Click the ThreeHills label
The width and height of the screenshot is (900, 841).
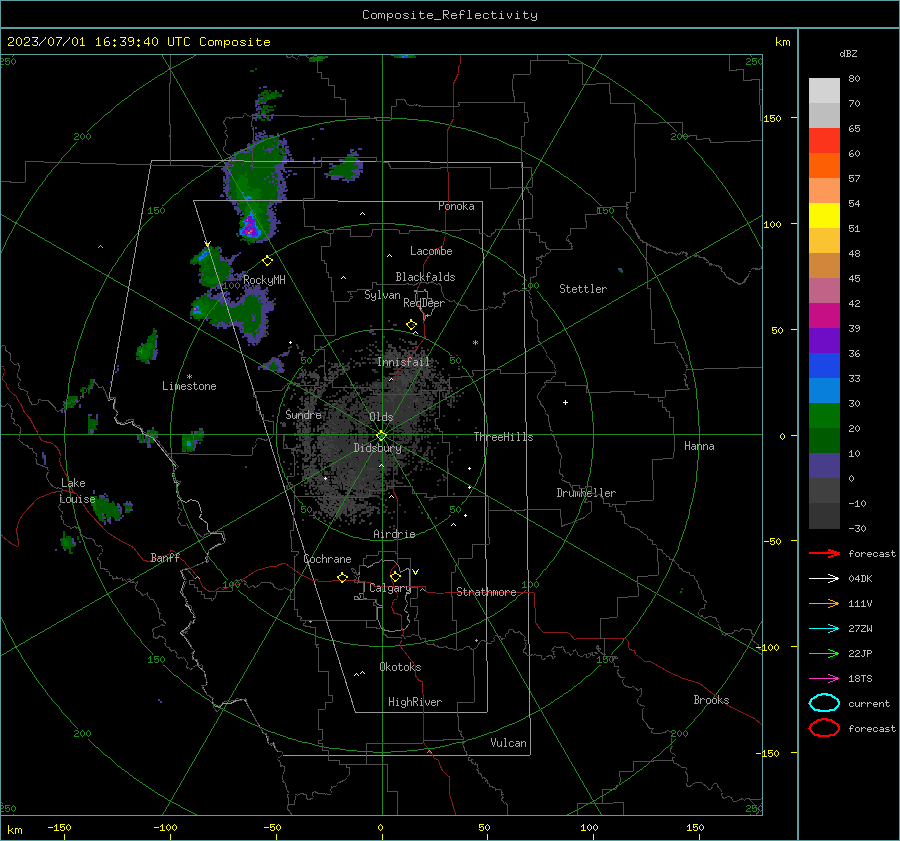pos(503,437)
